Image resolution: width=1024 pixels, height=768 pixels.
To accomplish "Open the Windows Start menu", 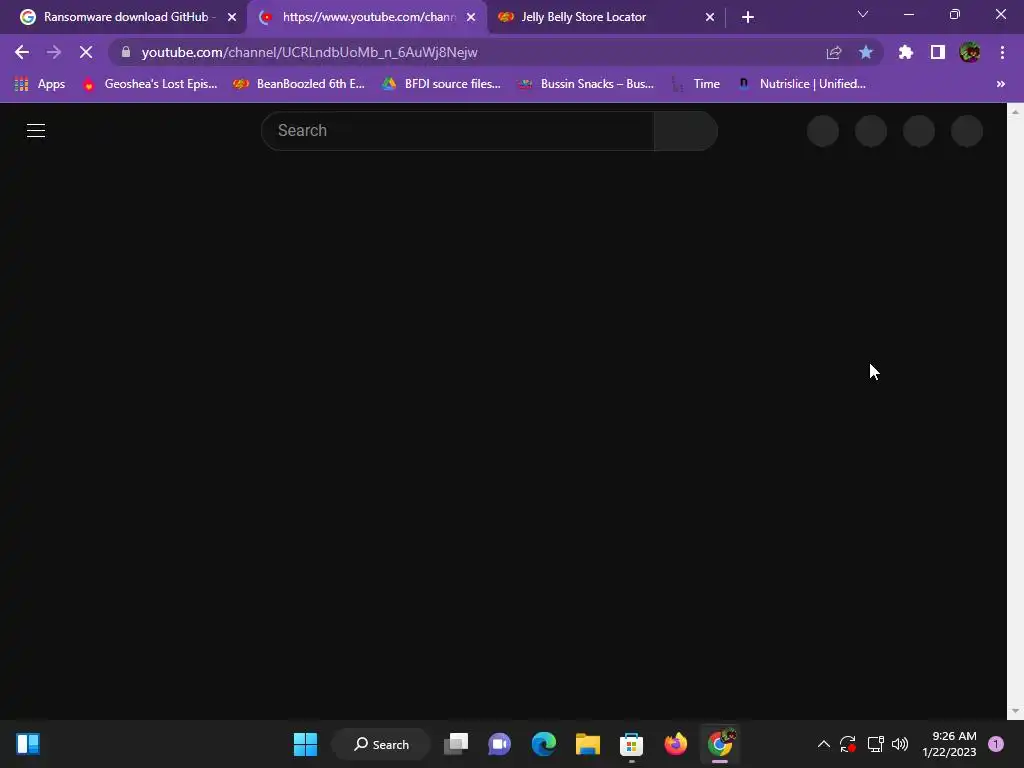I will 305,744.
